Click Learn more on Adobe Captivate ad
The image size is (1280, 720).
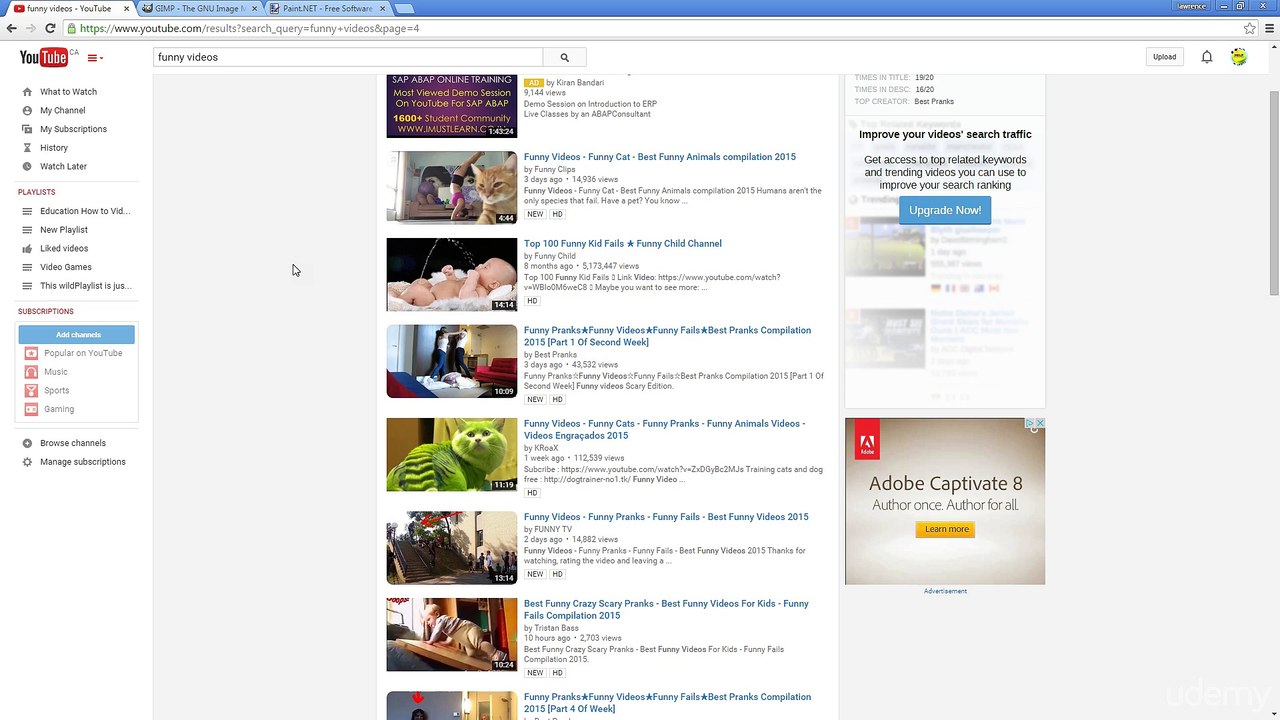point(946,529)
